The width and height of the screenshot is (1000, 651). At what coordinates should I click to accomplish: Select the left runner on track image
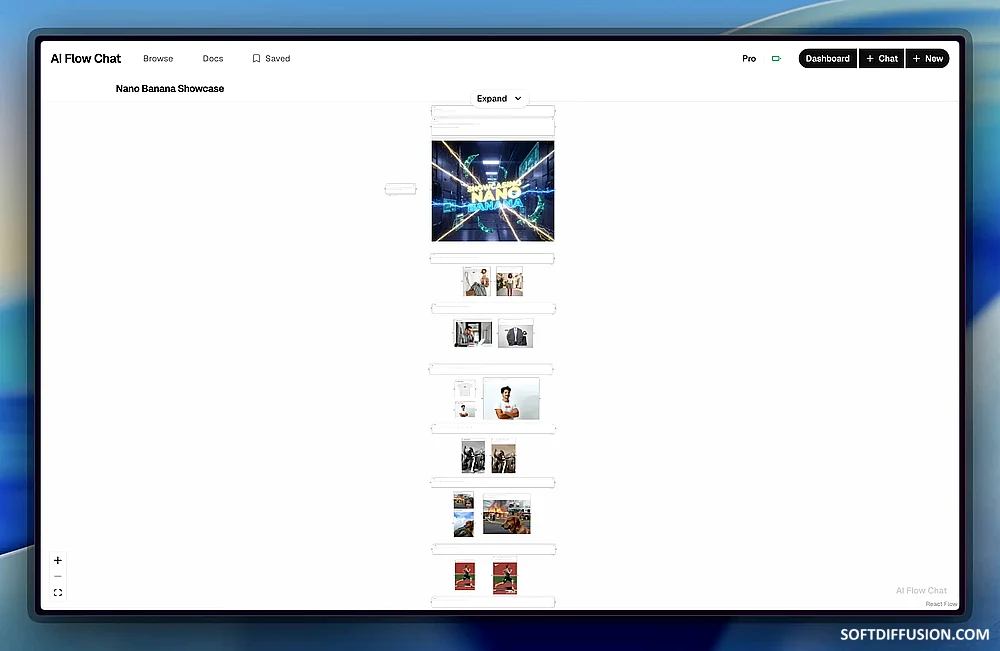pyautogui.click(x=465, y=576)
